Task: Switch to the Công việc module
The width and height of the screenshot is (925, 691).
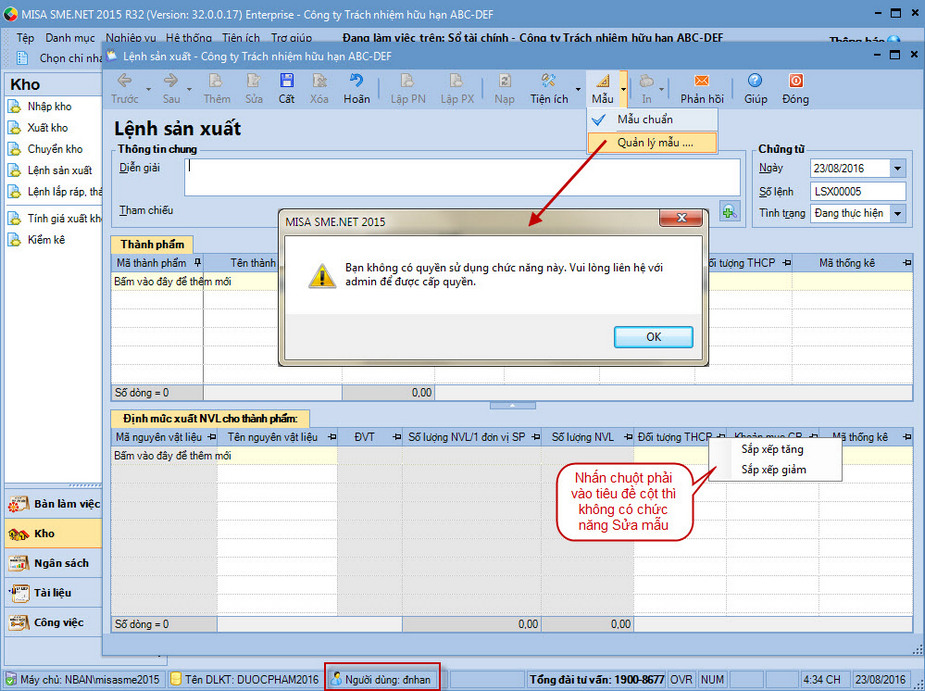Action: tap(54, 622)
